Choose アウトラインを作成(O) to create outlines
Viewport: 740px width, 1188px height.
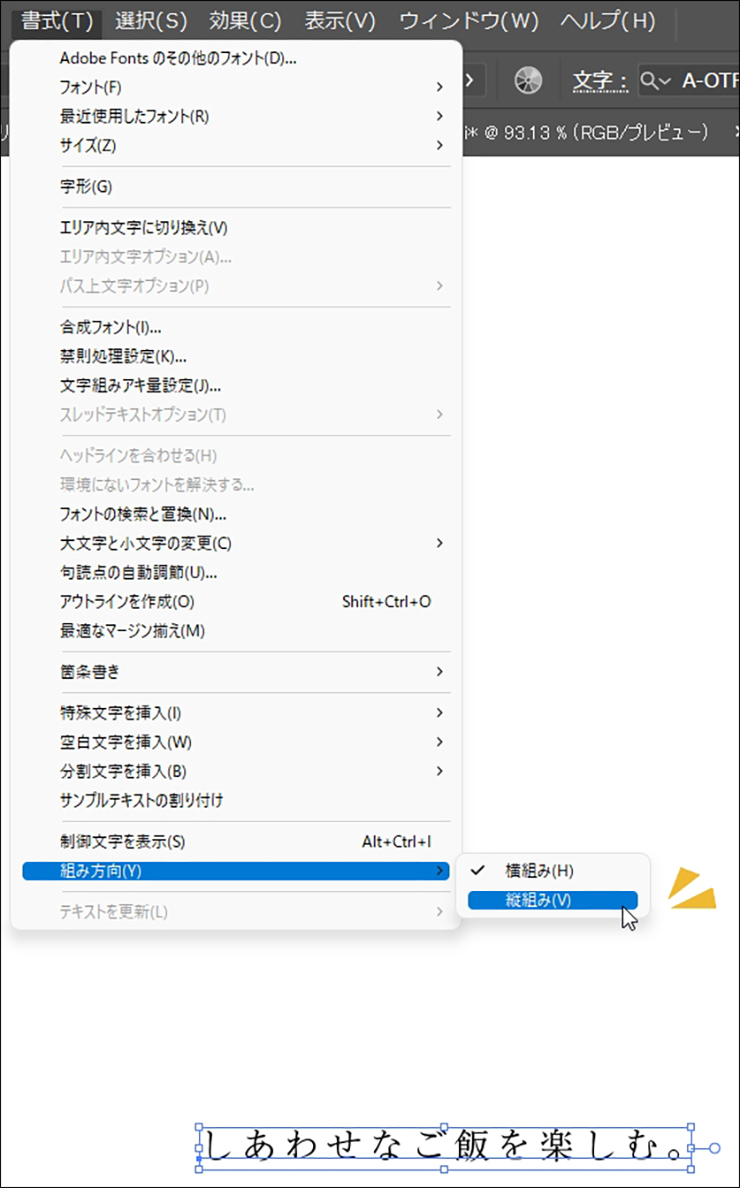click(127, 602)
